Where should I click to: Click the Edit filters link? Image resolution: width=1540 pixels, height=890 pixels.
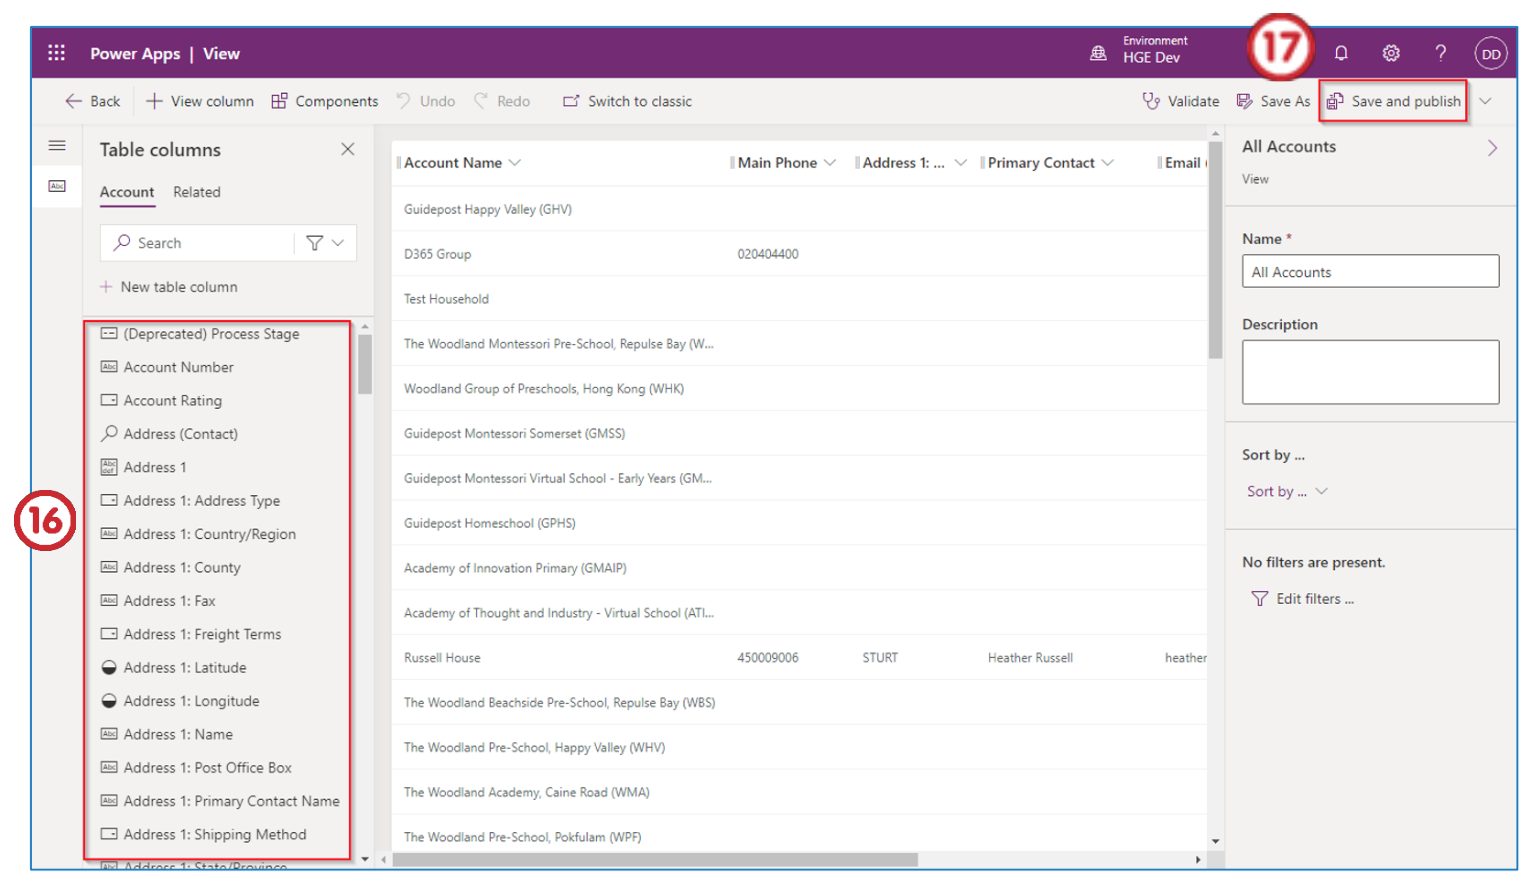point(1303,599)
